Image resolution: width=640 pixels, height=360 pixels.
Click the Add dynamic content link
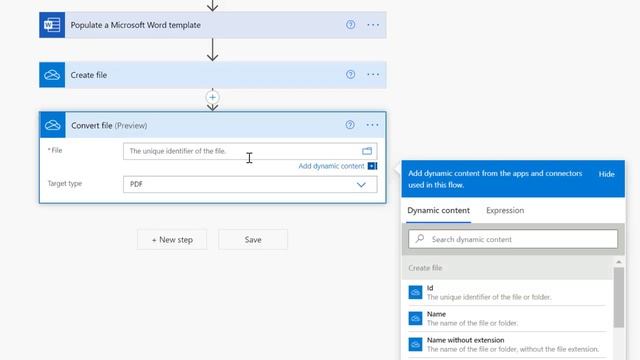click(x=331, y=166)
